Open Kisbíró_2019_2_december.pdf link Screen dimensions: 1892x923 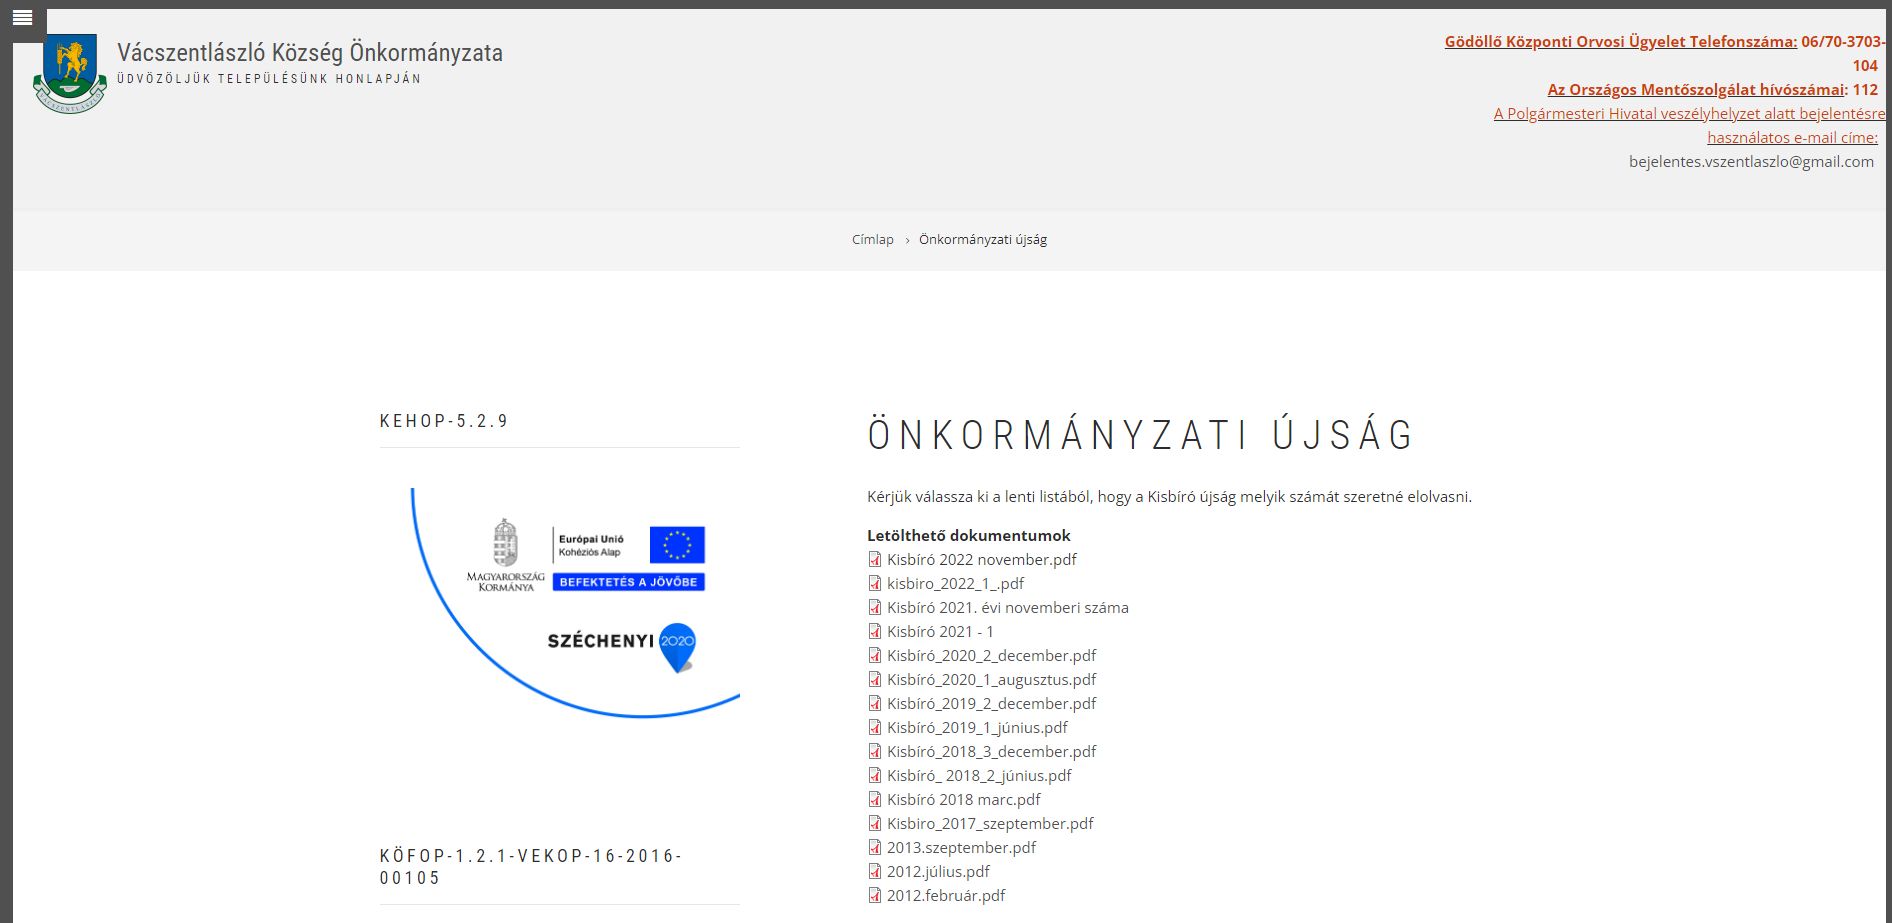coord(992,703)
